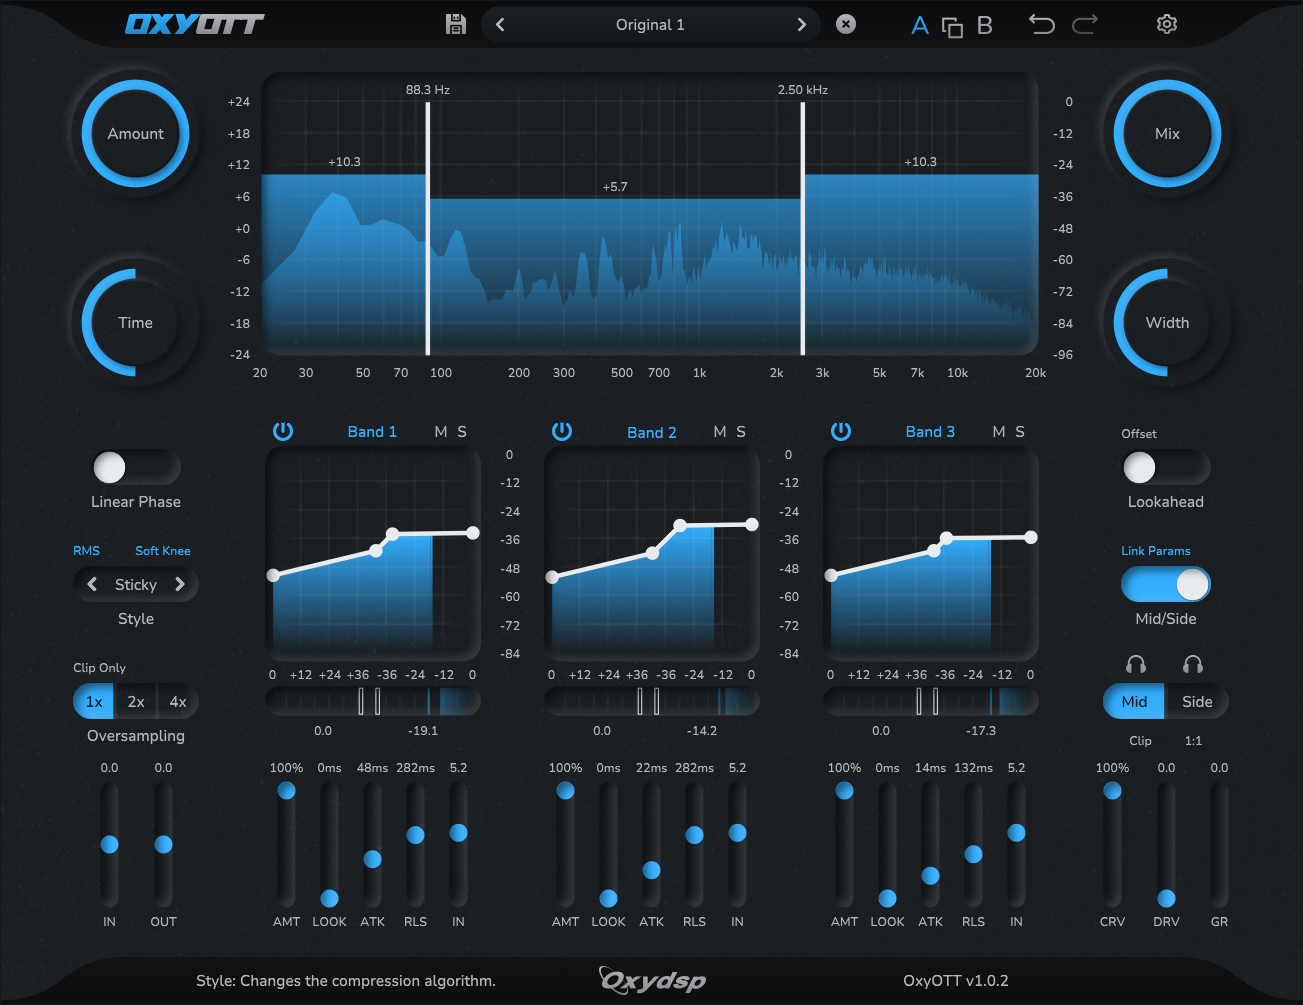Enable Mid for Band 2
The image size is (1303, 1005).
[720, 432]
